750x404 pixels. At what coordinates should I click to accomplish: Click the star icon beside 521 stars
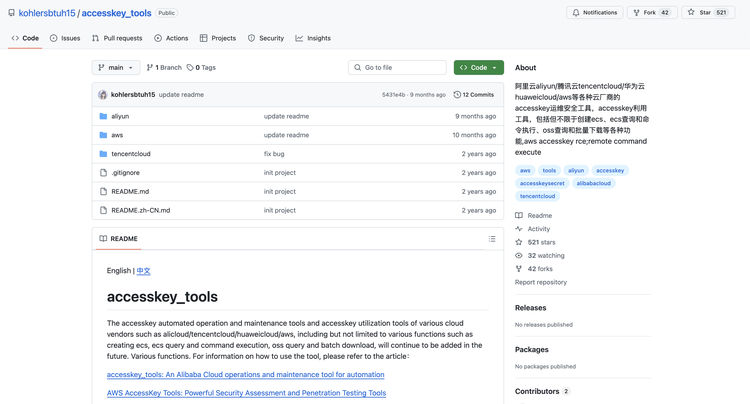pos(518,242)
